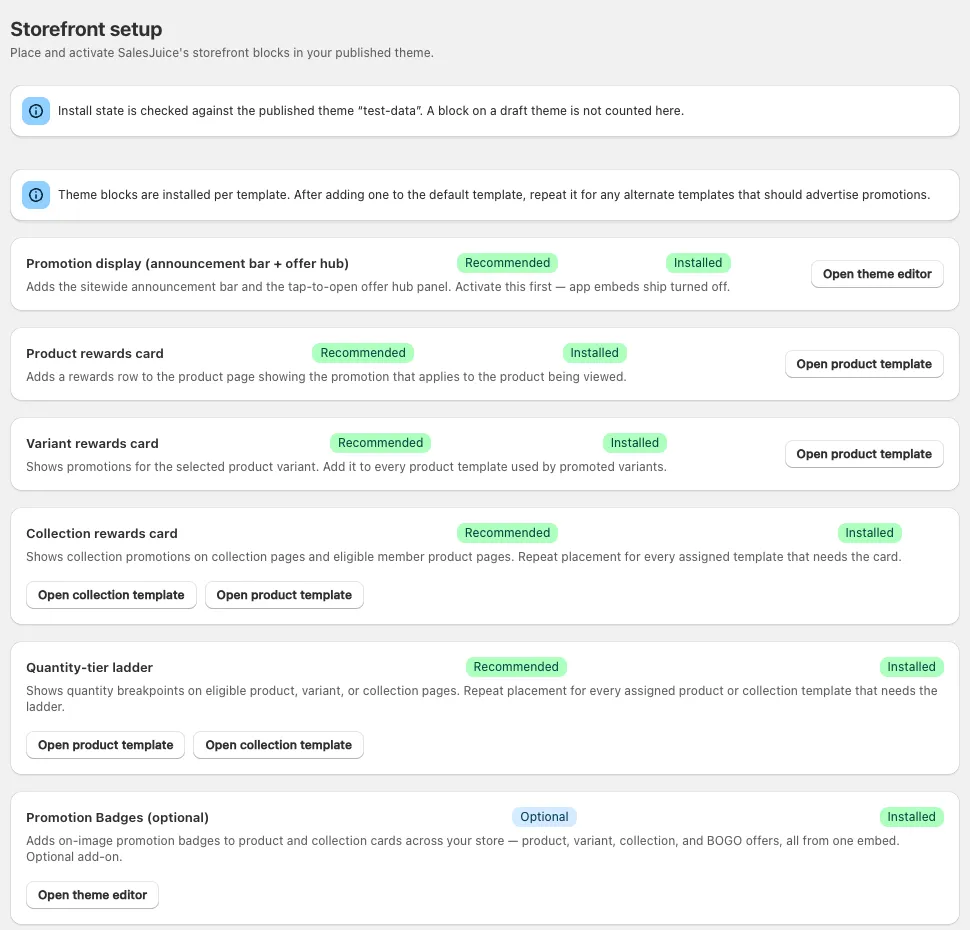
Task: Click the 'Shows quantity breakpoints on eligible product' description
Action: (x=481, y=699)
